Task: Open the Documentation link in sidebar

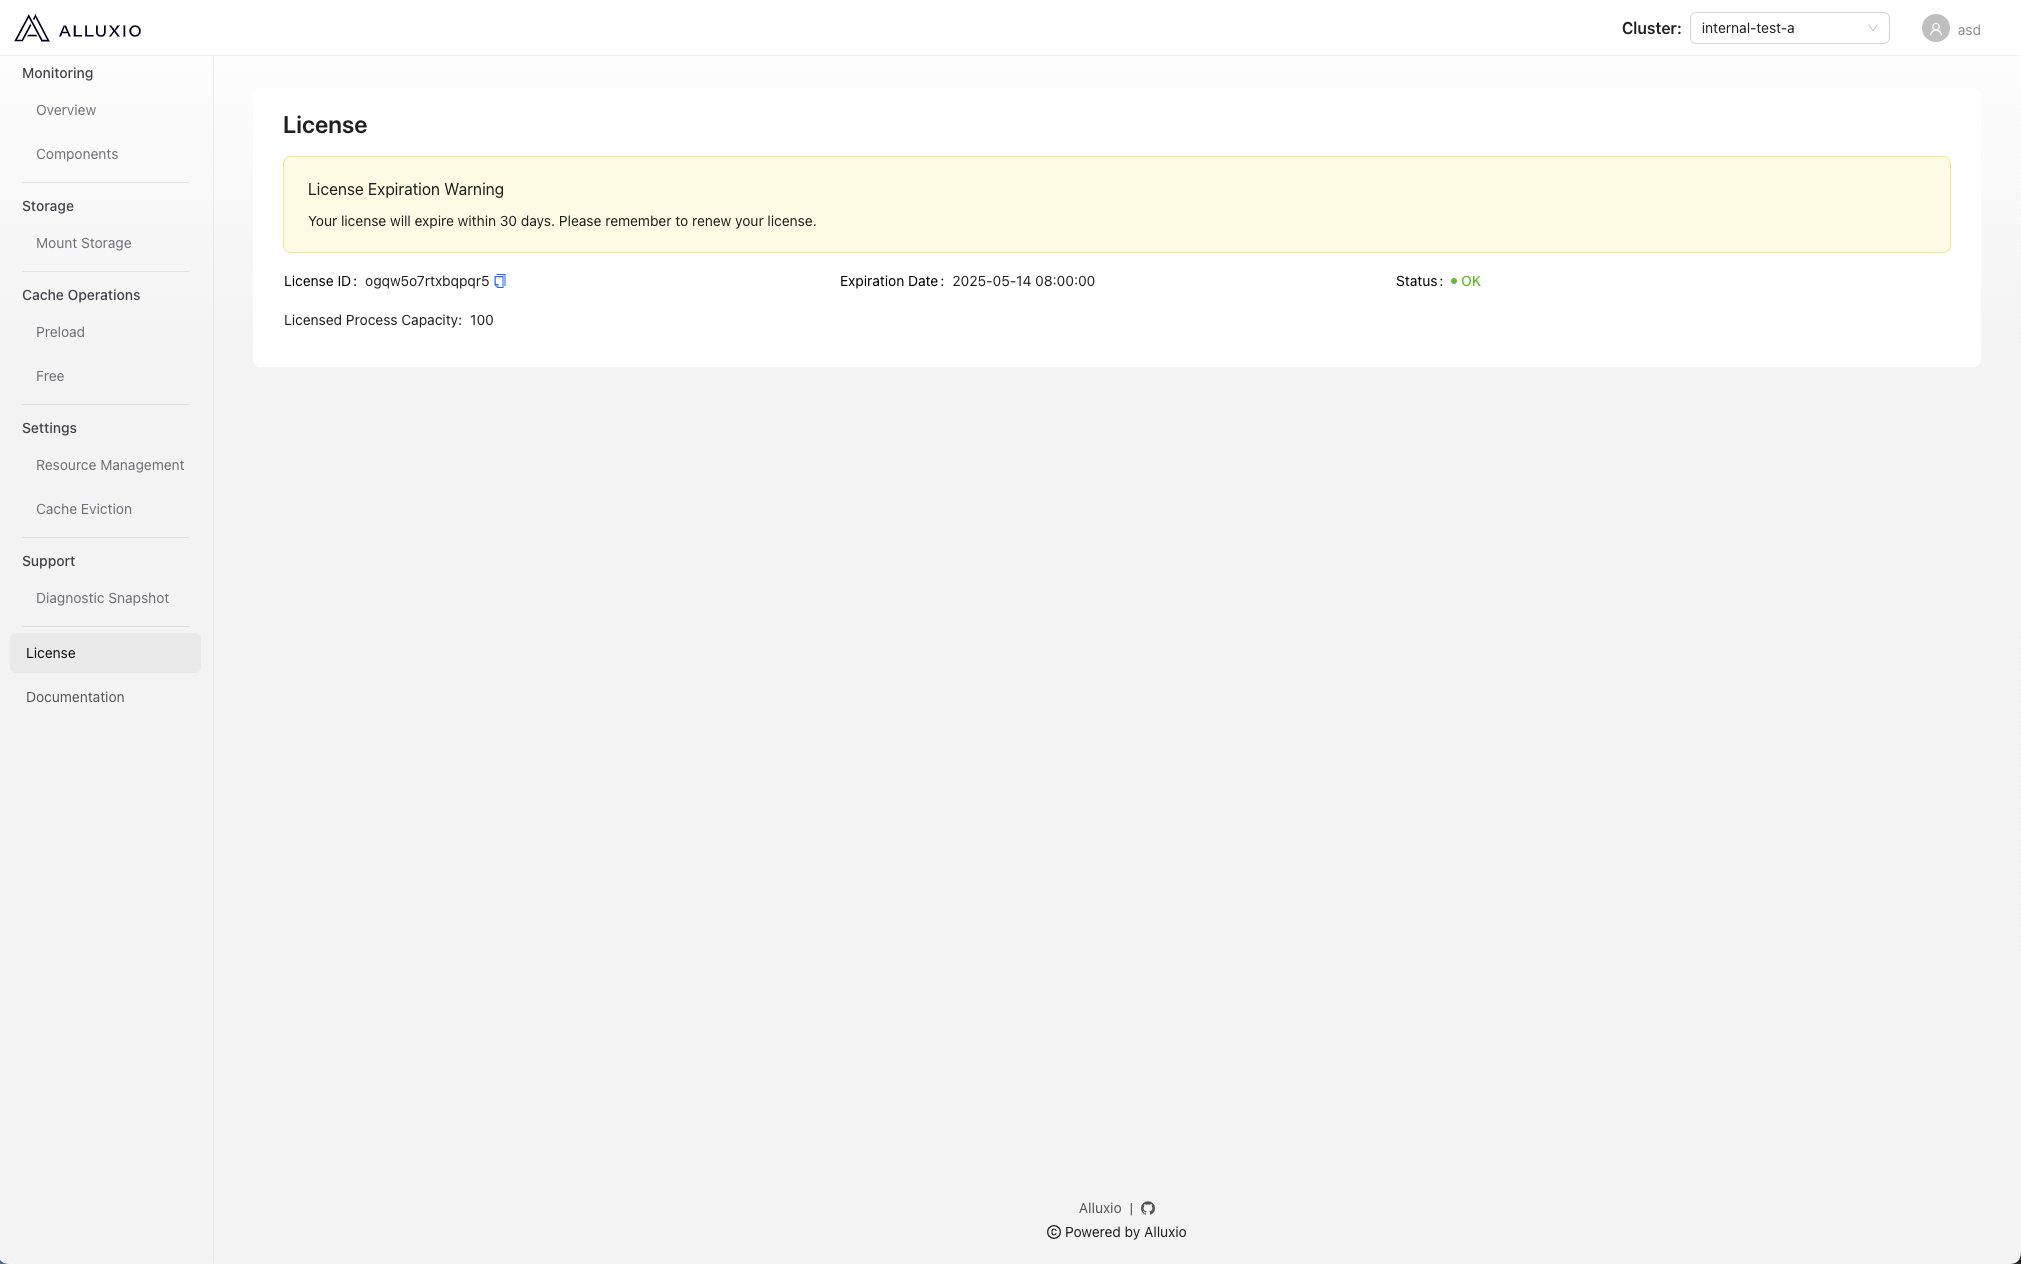Action: [75, 697]
